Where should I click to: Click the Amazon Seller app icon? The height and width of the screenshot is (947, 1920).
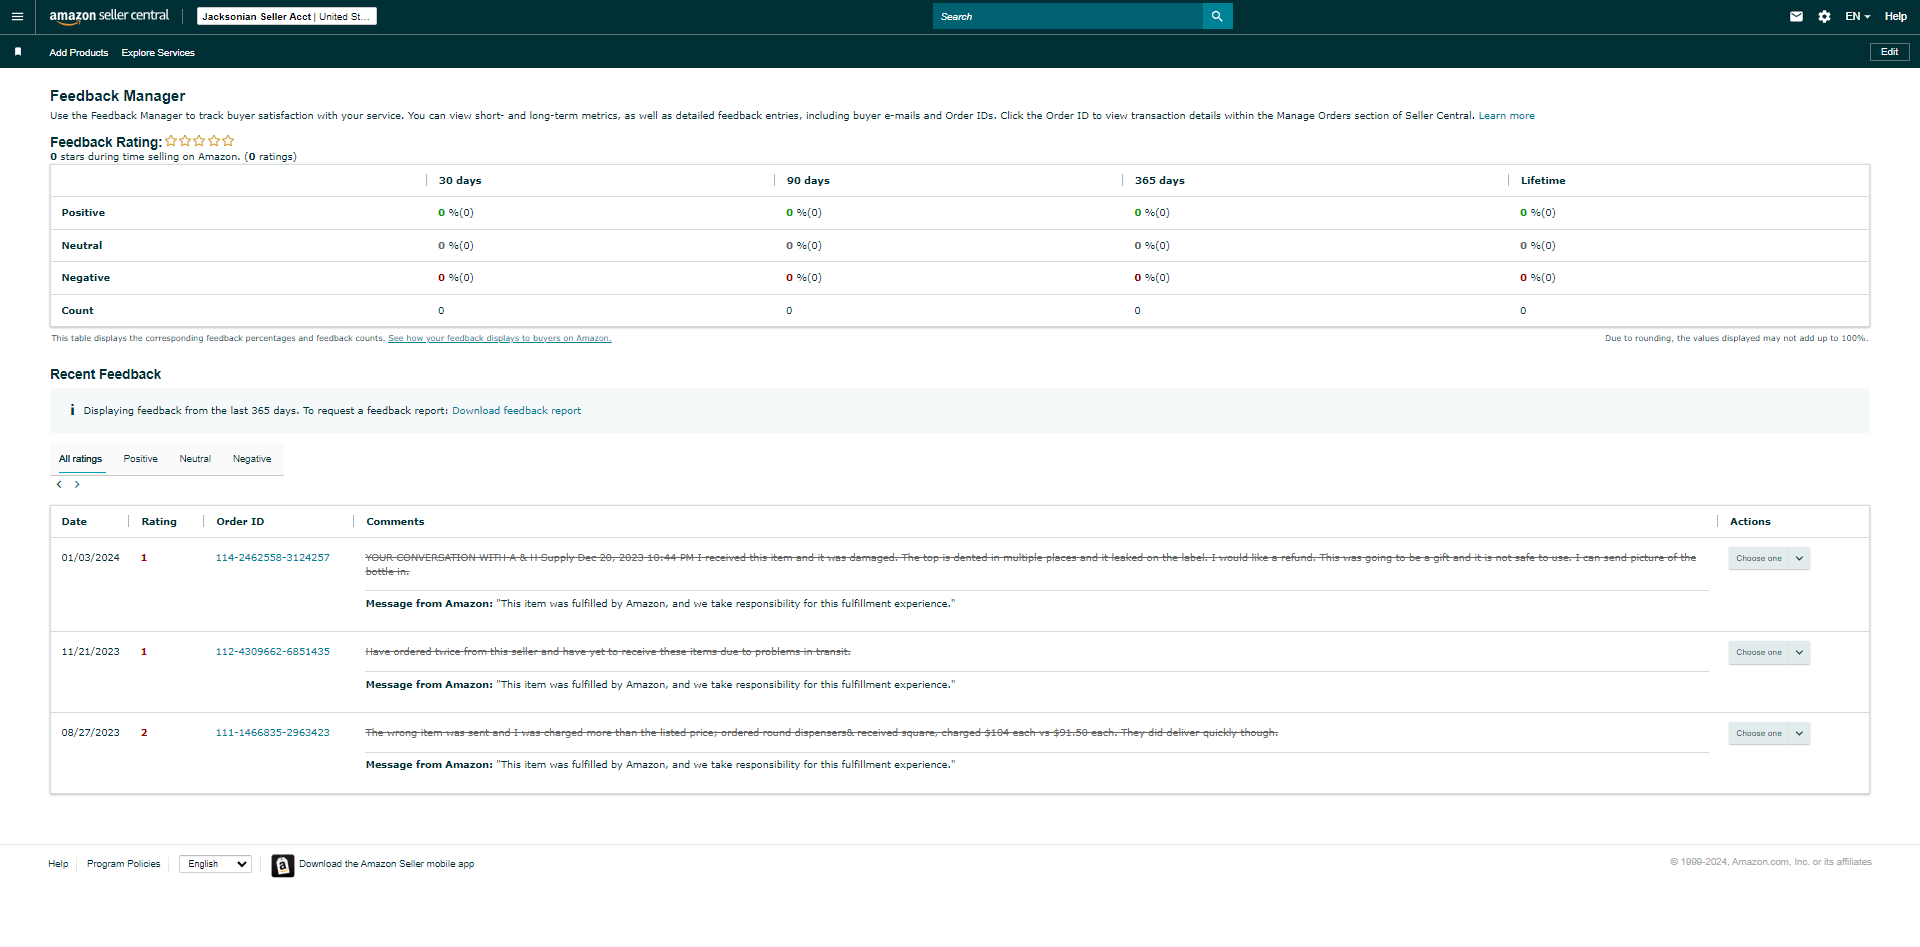pyautogui.click(x=283, y=865)
